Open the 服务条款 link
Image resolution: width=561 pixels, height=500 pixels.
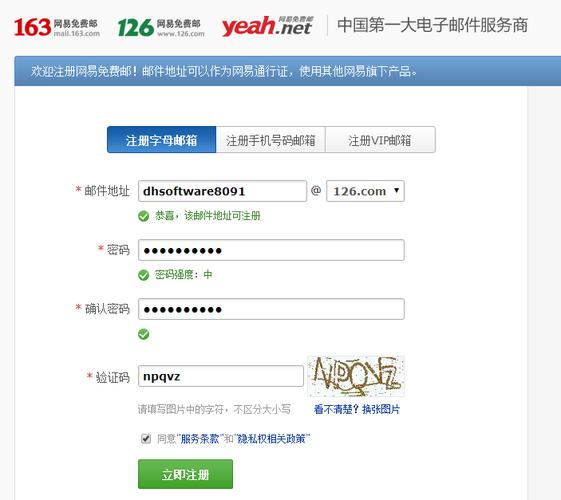[200, 438]
